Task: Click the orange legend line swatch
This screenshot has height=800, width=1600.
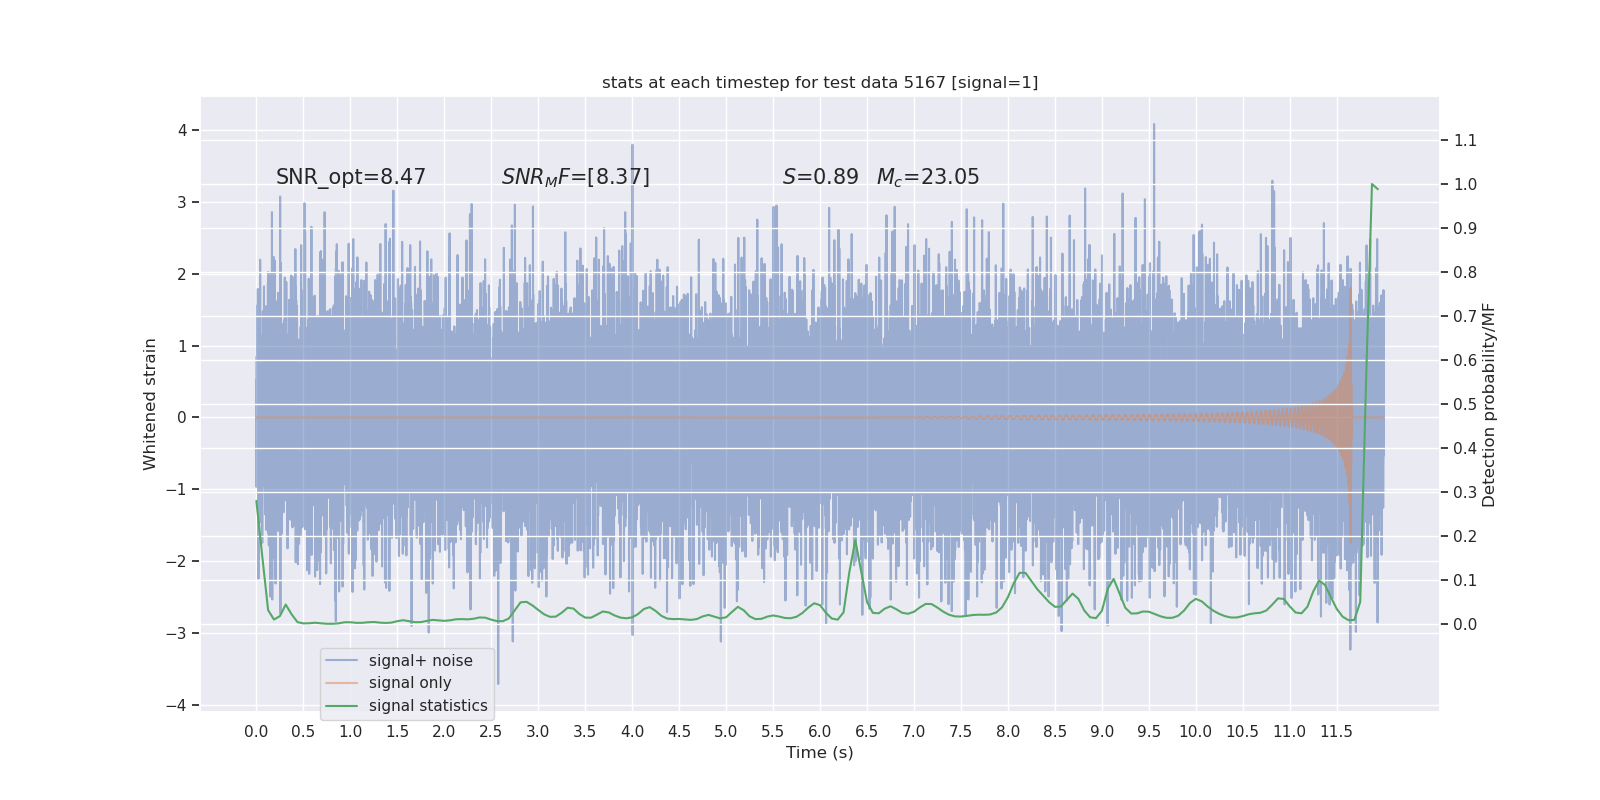Action: click(x=342, y=683)
